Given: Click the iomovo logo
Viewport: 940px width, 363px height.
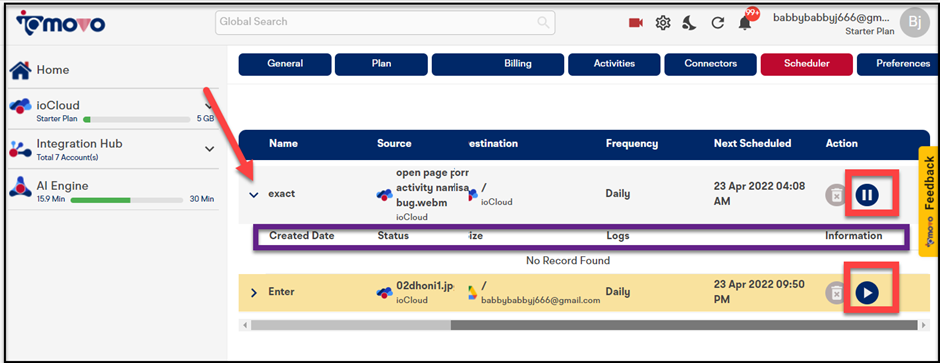Looking at the screenshot, I should (61, 23).
